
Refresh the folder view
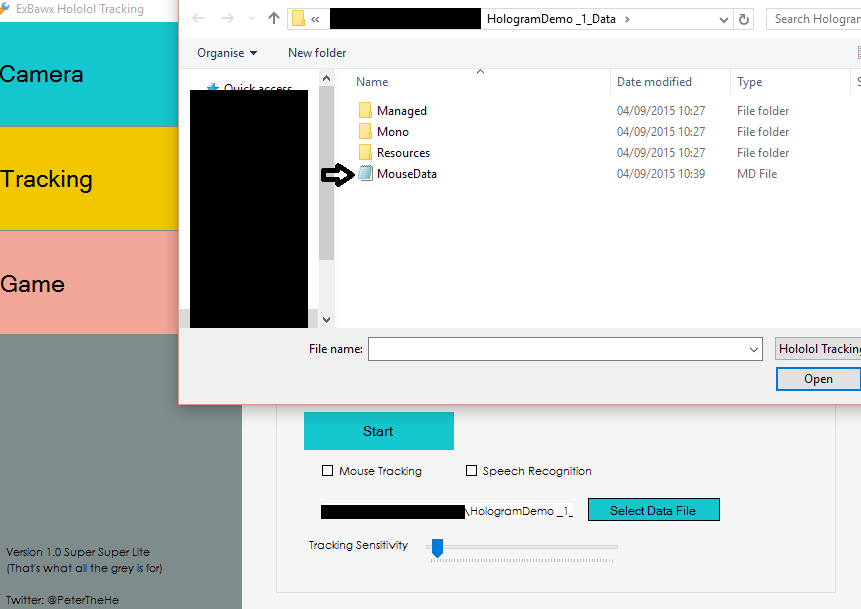pos(743,20)
